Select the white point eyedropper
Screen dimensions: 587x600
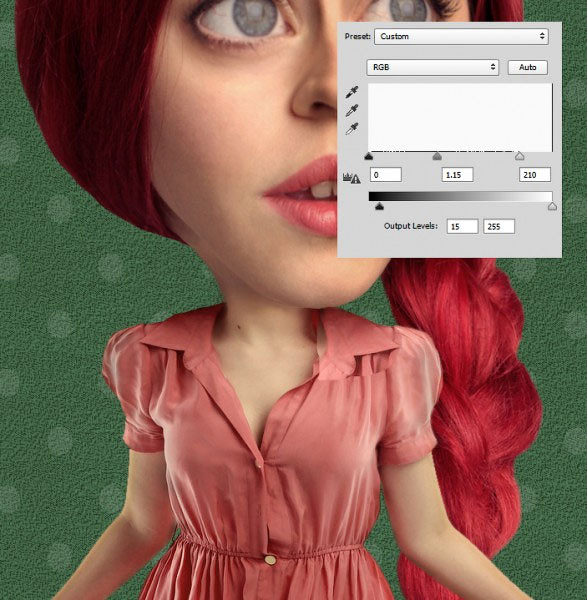[352, 129]
